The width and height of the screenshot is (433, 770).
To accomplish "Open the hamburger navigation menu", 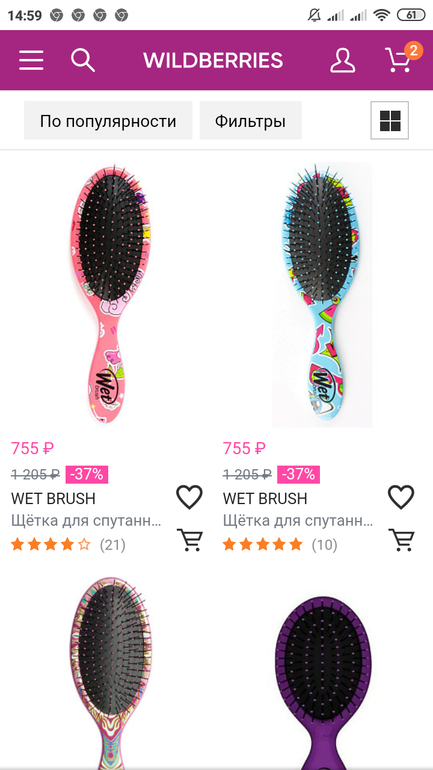I will pyautogui.click(x=31, y=60).
